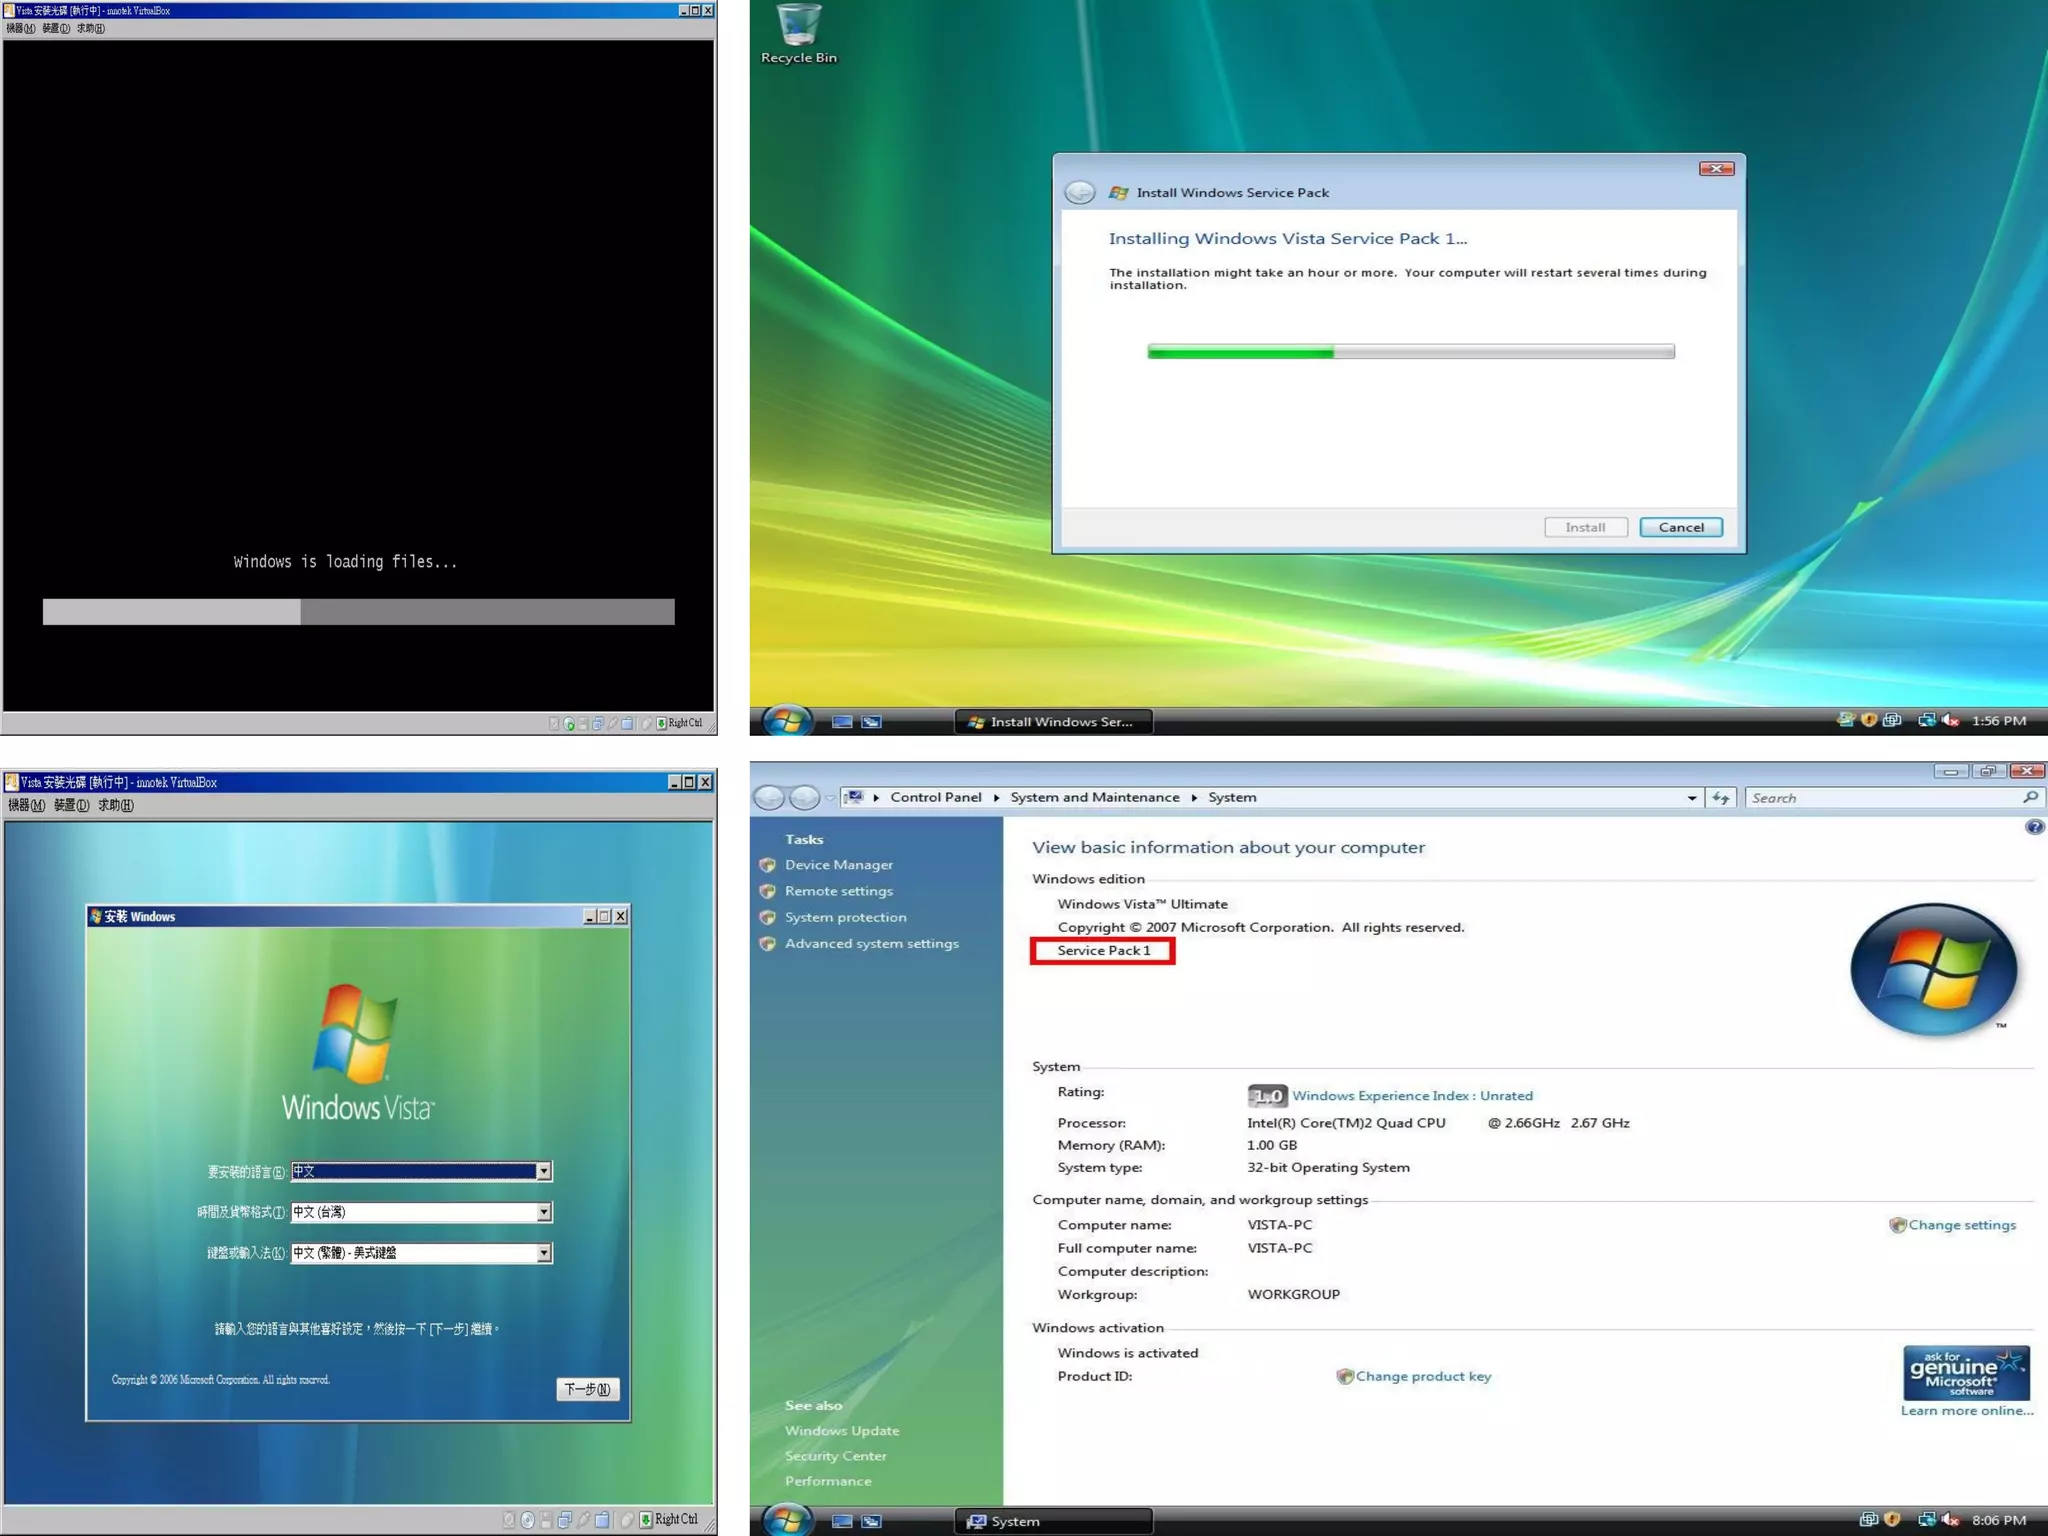Screen dimensions: 2048x1536
Task: Open Device Manager from the Tasks list
Action: pyautogui.click(x=838, y=865)
